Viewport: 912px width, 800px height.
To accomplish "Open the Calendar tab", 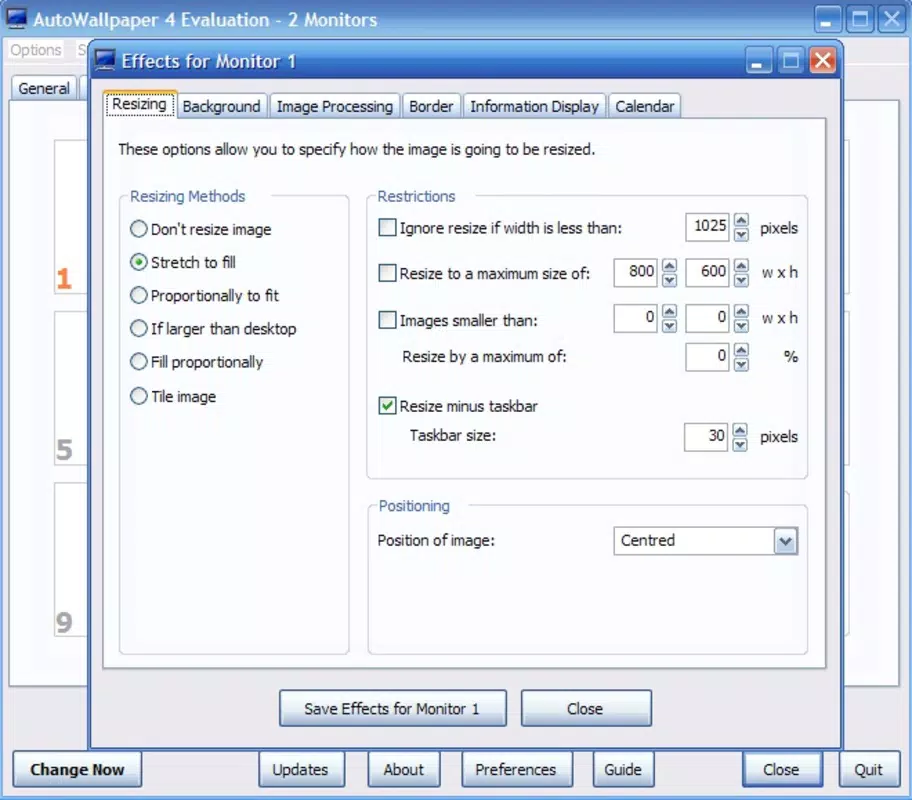I will [x=644, y=106].
